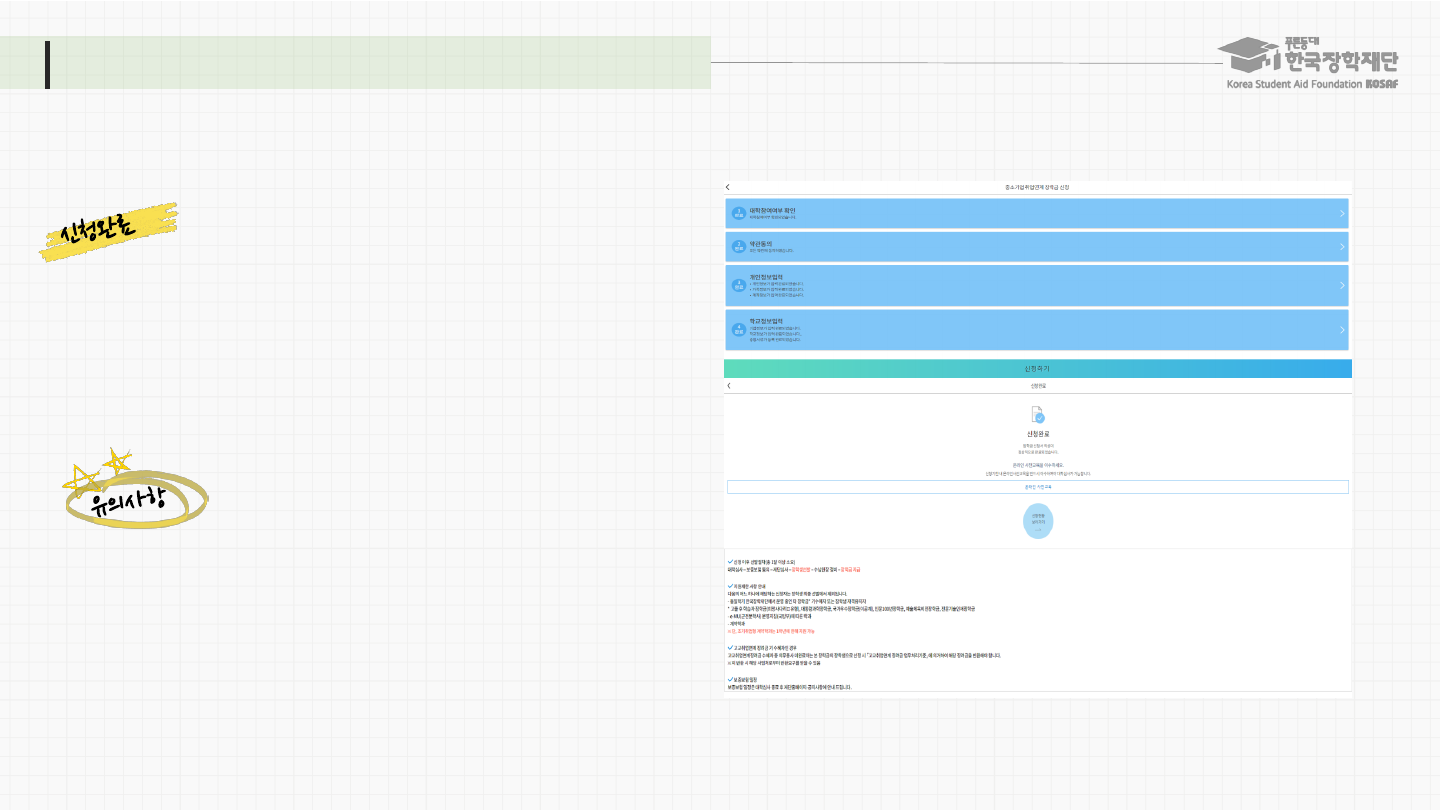Click the document checkmark icon above 신청완료
1440x810 pixels.
click(x=1038, y=415)
